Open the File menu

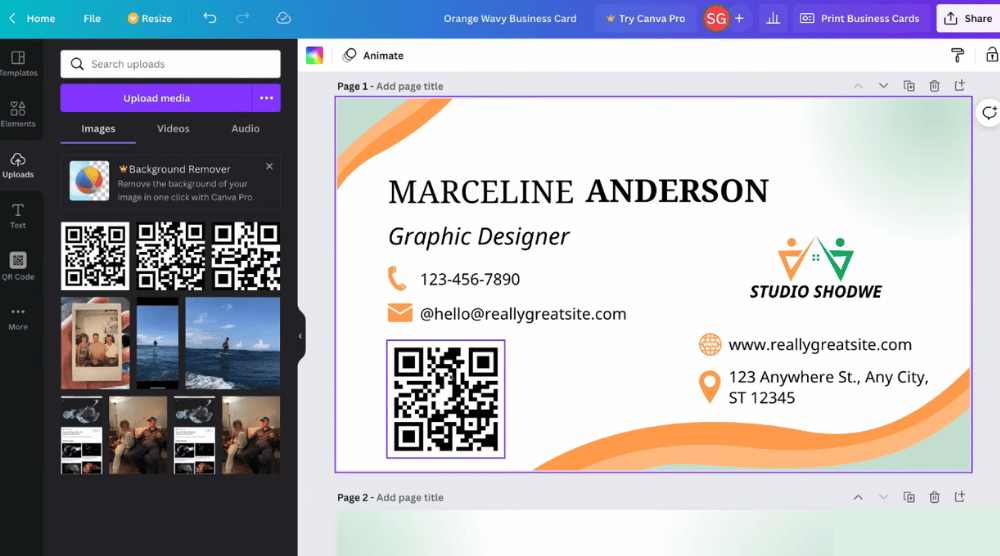click(x=92, y=18)
